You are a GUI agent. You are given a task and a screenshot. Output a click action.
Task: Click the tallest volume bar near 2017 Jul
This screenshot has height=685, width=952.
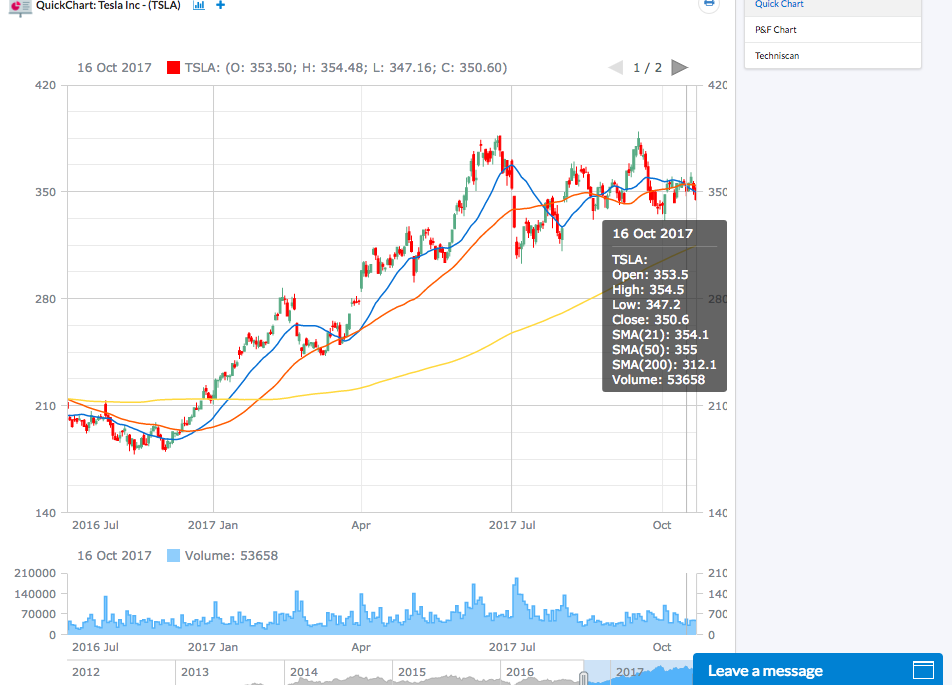click(x=518, y=600)
